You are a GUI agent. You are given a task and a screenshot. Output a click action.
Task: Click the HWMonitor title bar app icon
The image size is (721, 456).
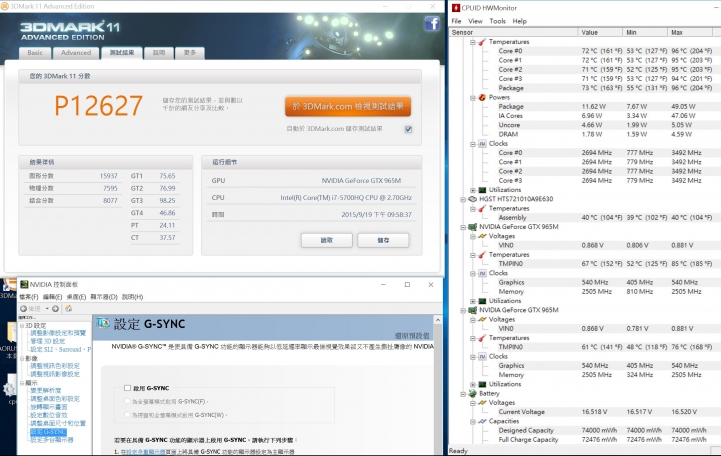[456, 8]
